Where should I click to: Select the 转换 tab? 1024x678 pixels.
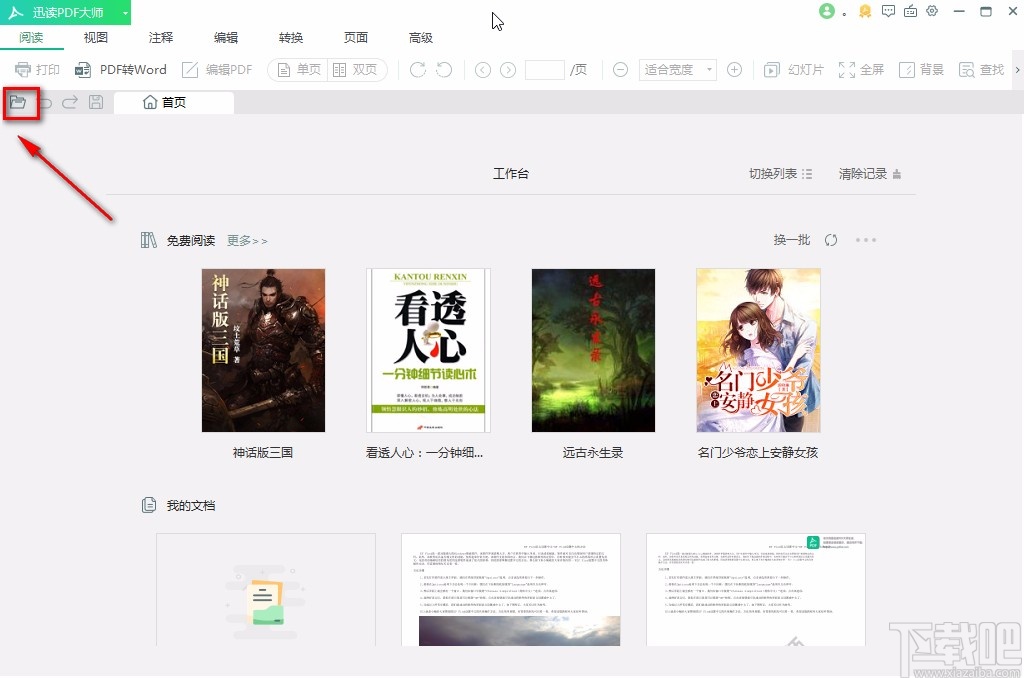click(291, 37)
